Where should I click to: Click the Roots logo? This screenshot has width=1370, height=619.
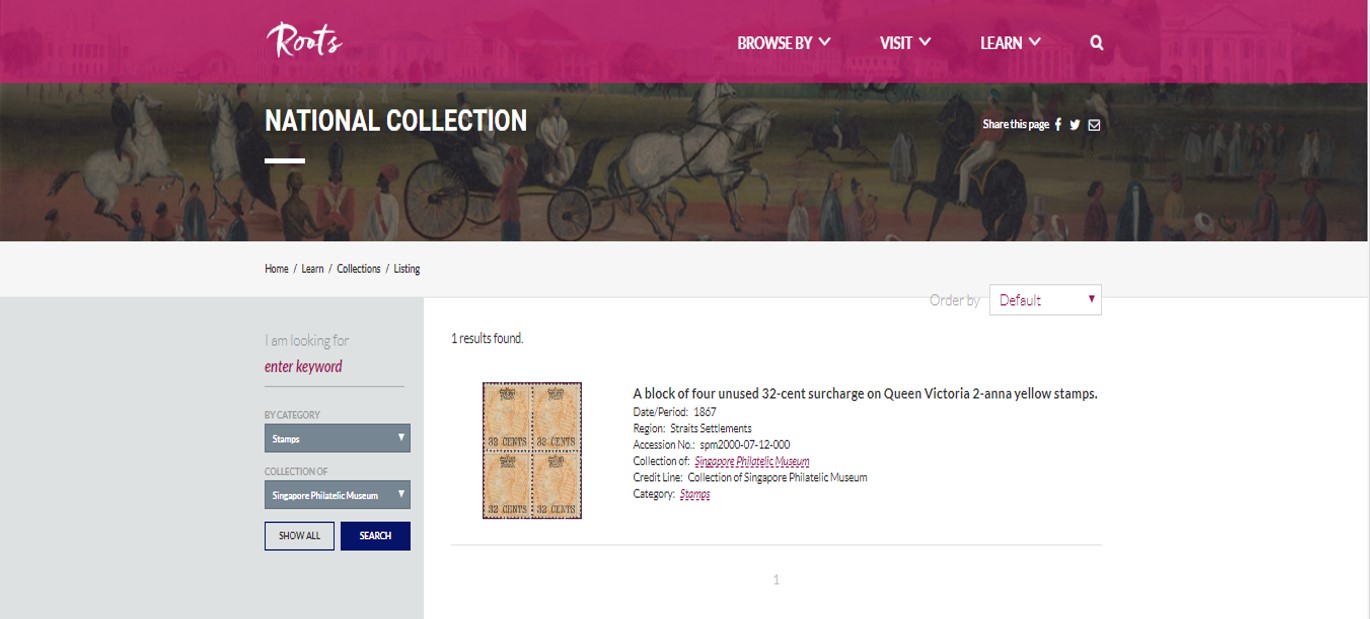(x=304, y=40)
